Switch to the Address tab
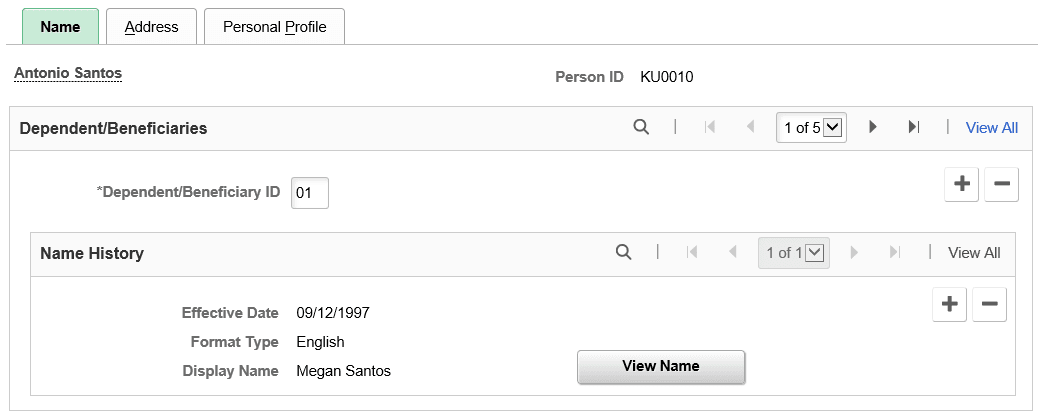This screenshot has width=1038, height=418. pyautogui.click(x=152, y=26)
